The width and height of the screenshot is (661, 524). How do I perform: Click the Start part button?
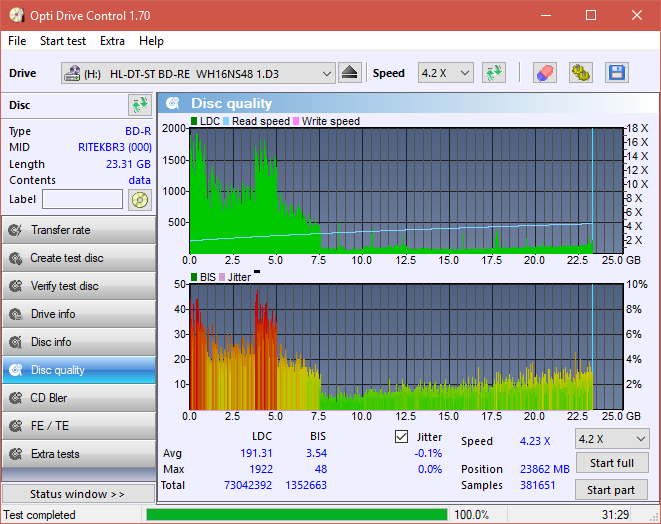coord(612,490)
